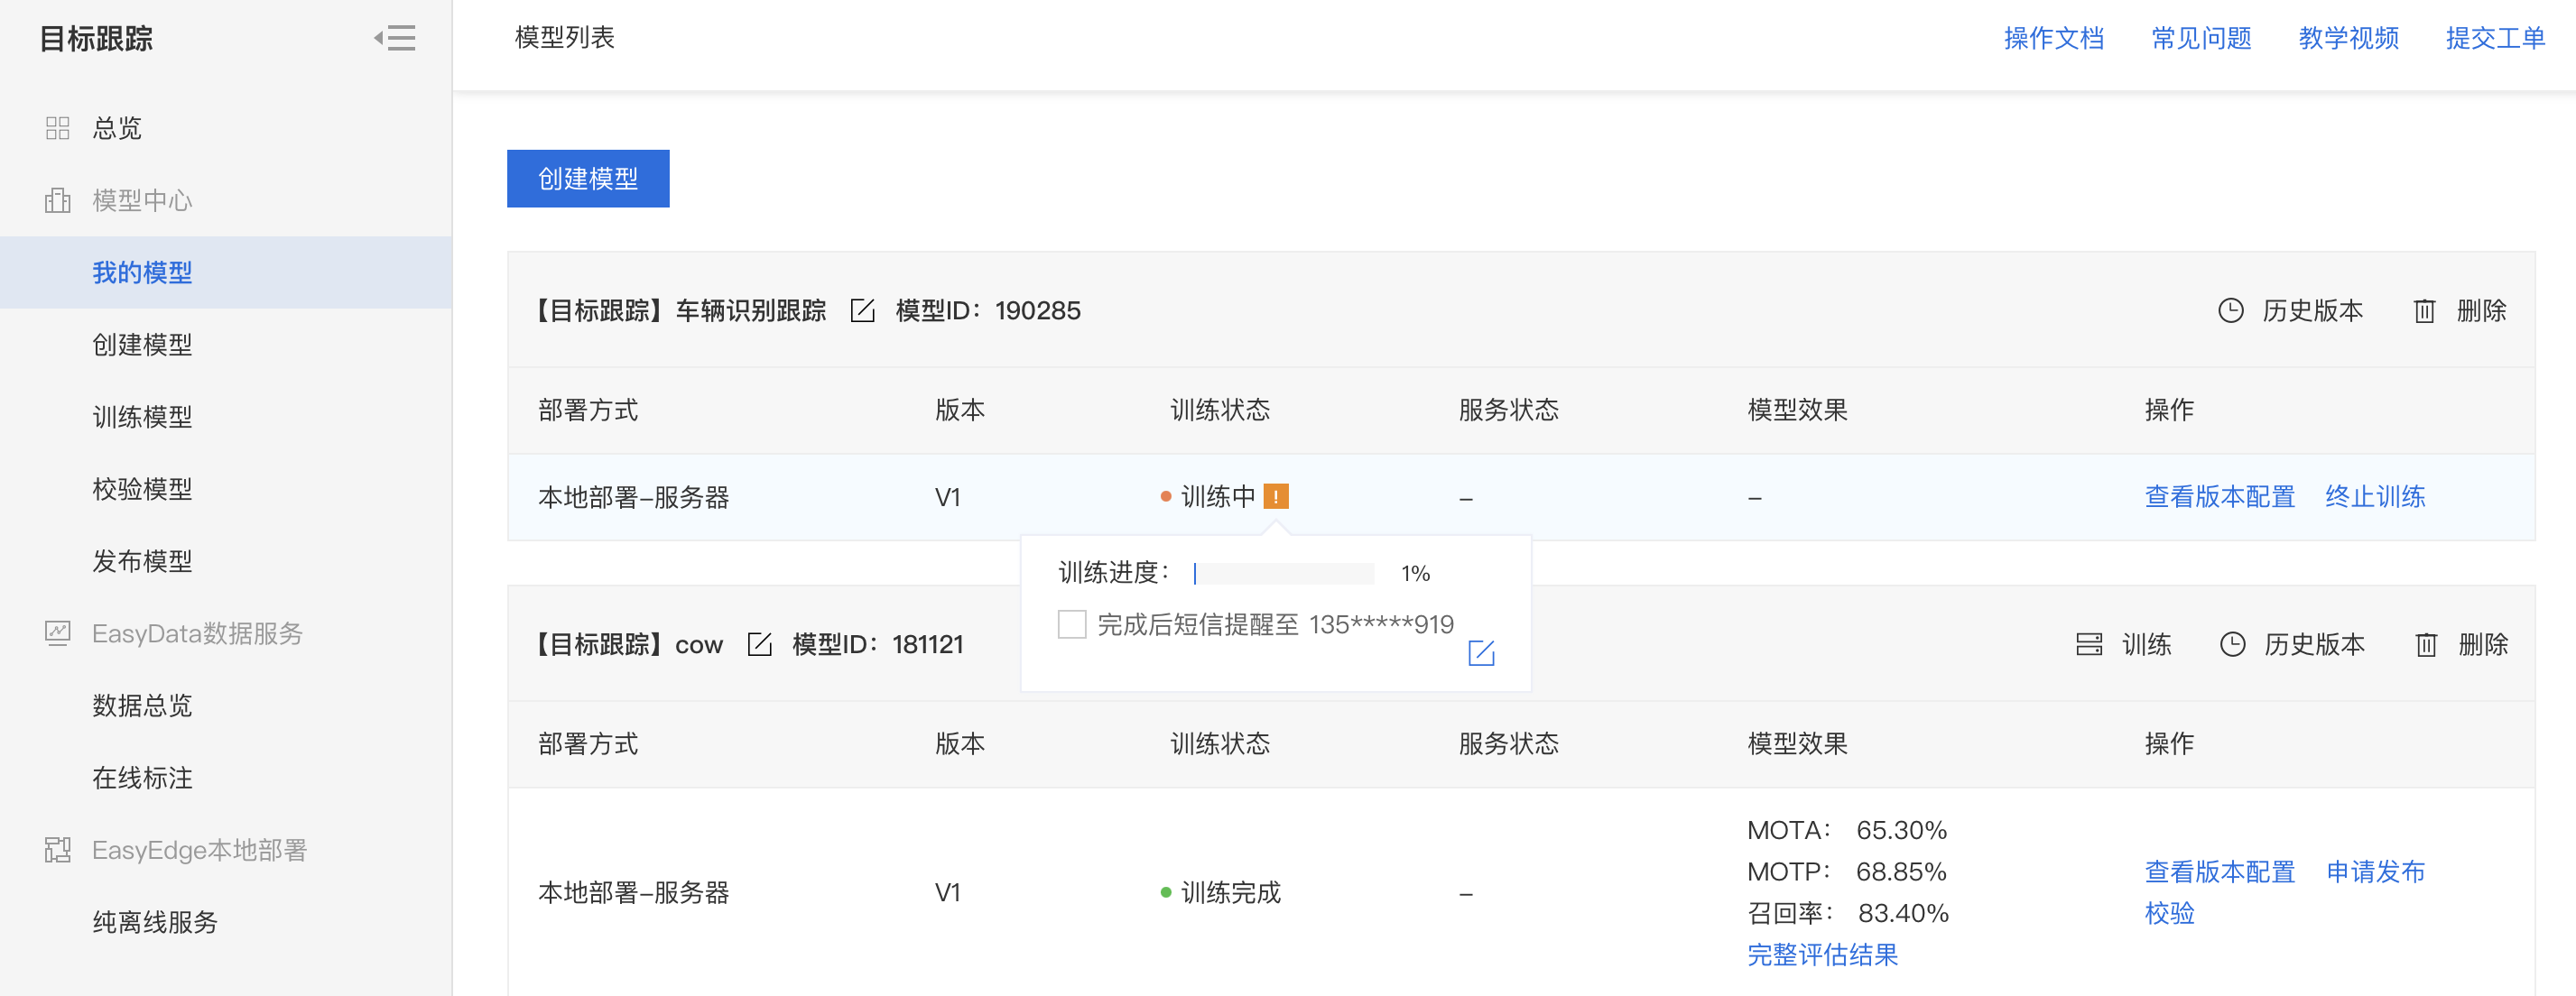Edit the SMS phone number via pencil icon
This screenshot has height=996, width=2576.
point(1480,653)
